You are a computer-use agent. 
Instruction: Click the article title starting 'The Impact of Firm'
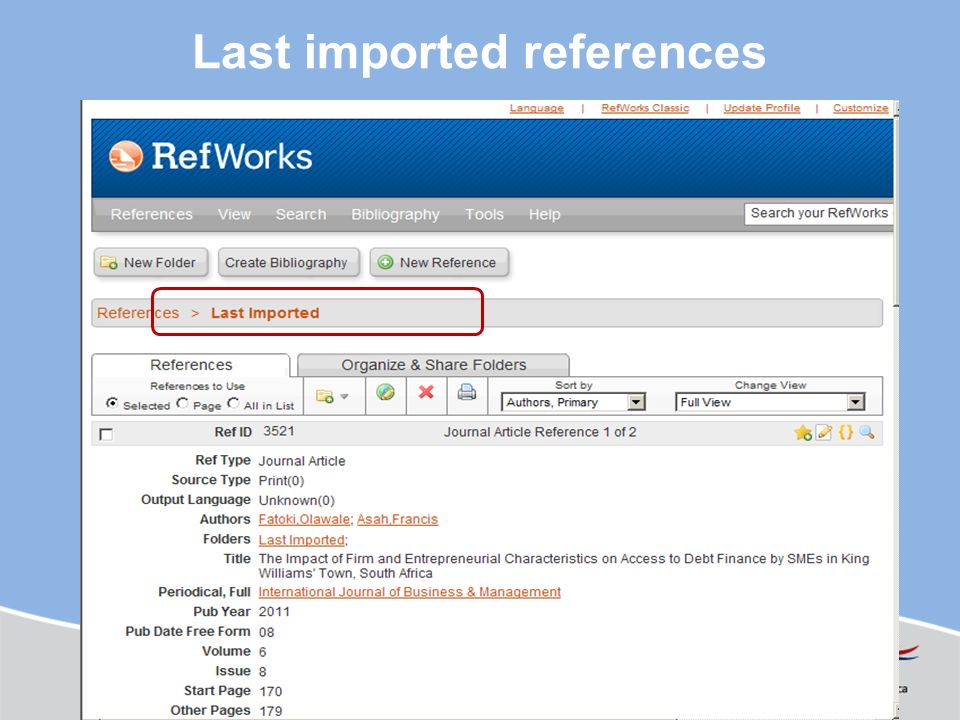[x=564, y=566]
